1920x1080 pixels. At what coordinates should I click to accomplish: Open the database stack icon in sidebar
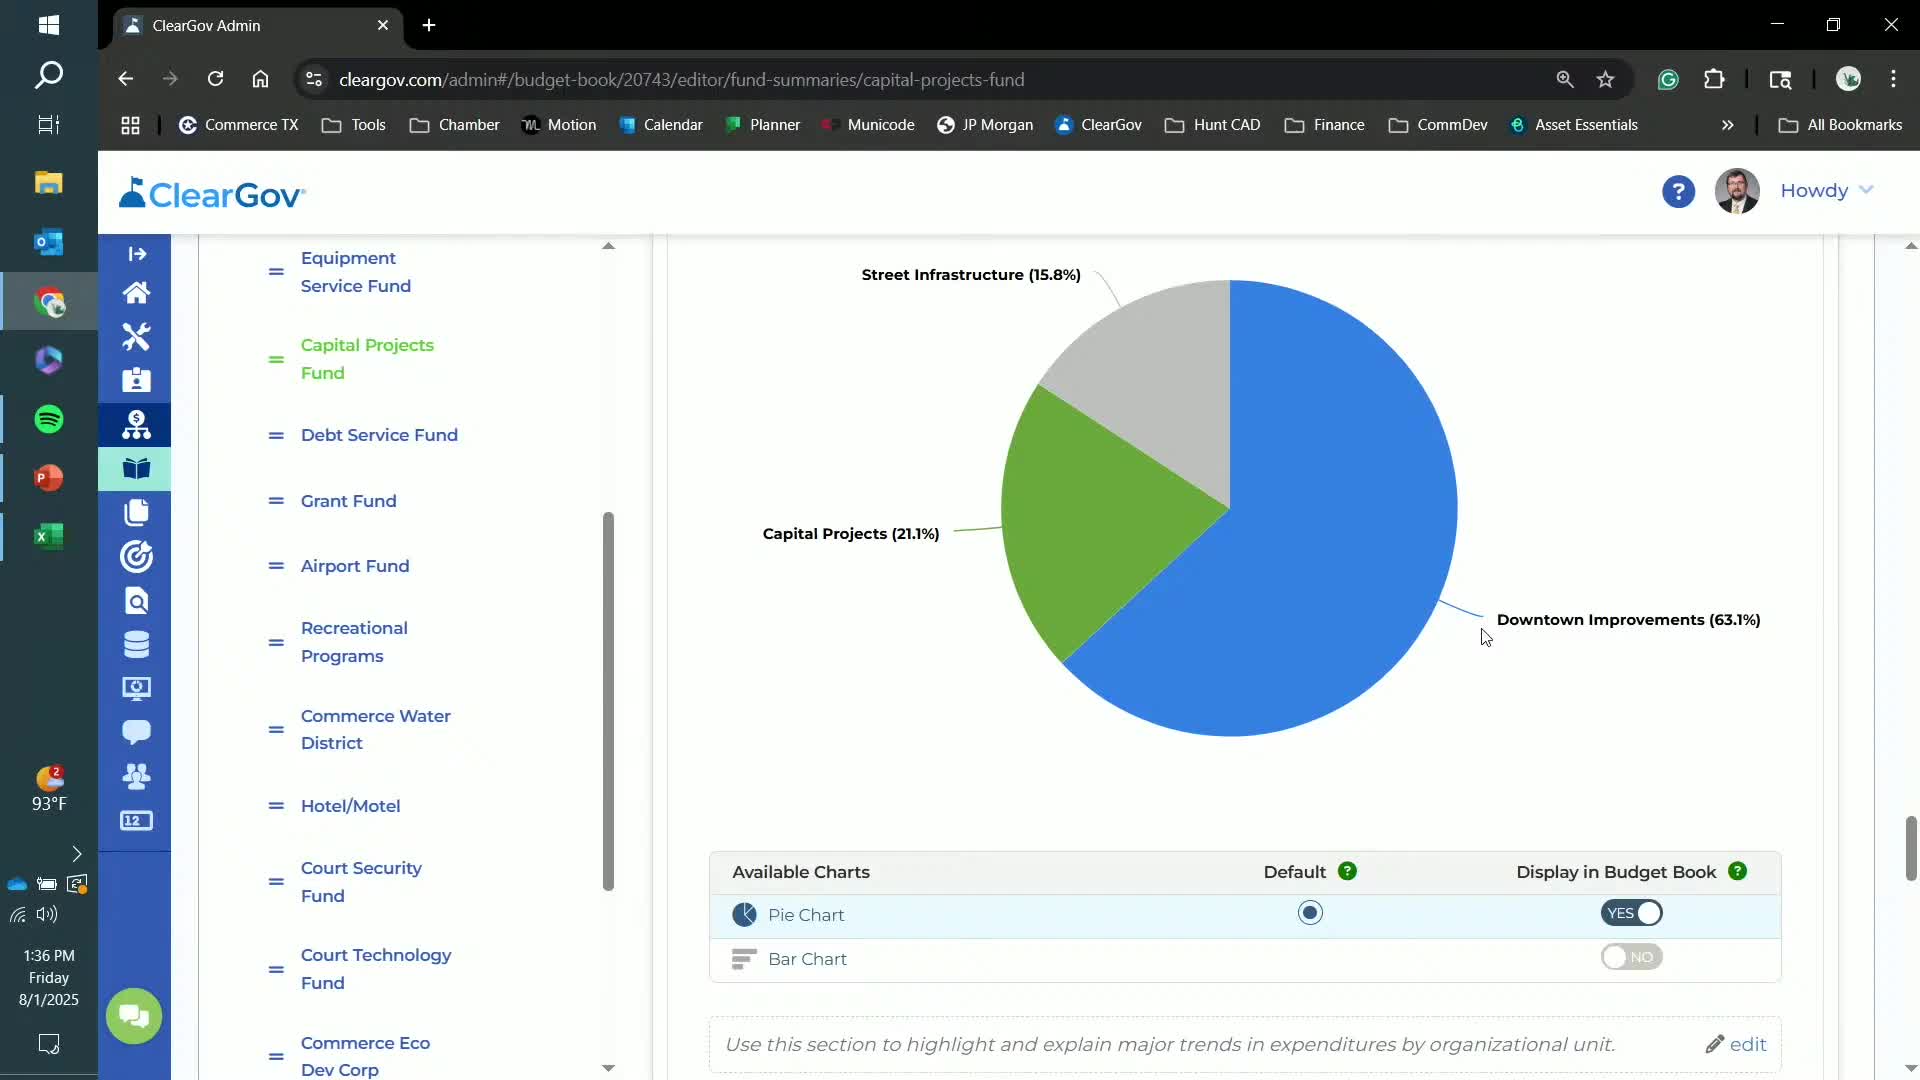coord(136,645)
